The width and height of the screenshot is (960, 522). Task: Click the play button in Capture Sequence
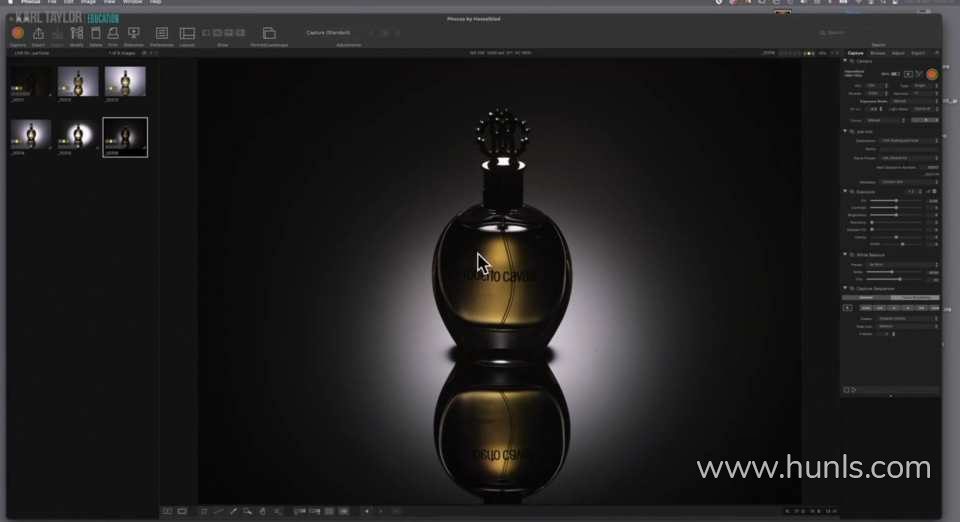pos(848,308)
